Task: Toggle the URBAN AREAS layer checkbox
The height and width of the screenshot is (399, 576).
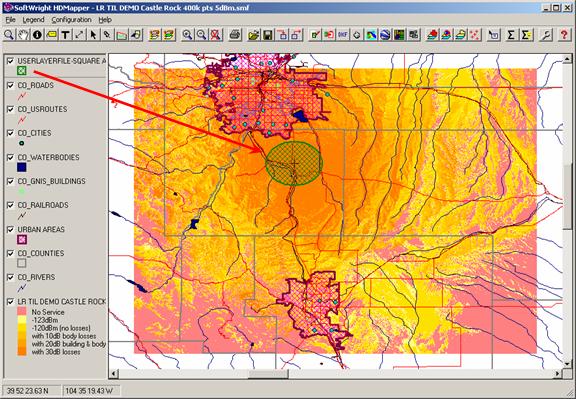Action: [x=11, y=229]
